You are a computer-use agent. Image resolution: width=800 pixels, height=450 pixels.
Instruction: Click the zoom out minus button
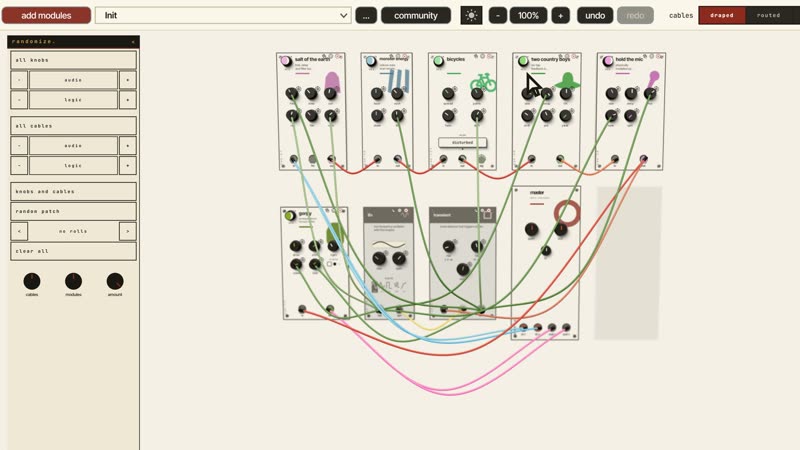[497, 15]
